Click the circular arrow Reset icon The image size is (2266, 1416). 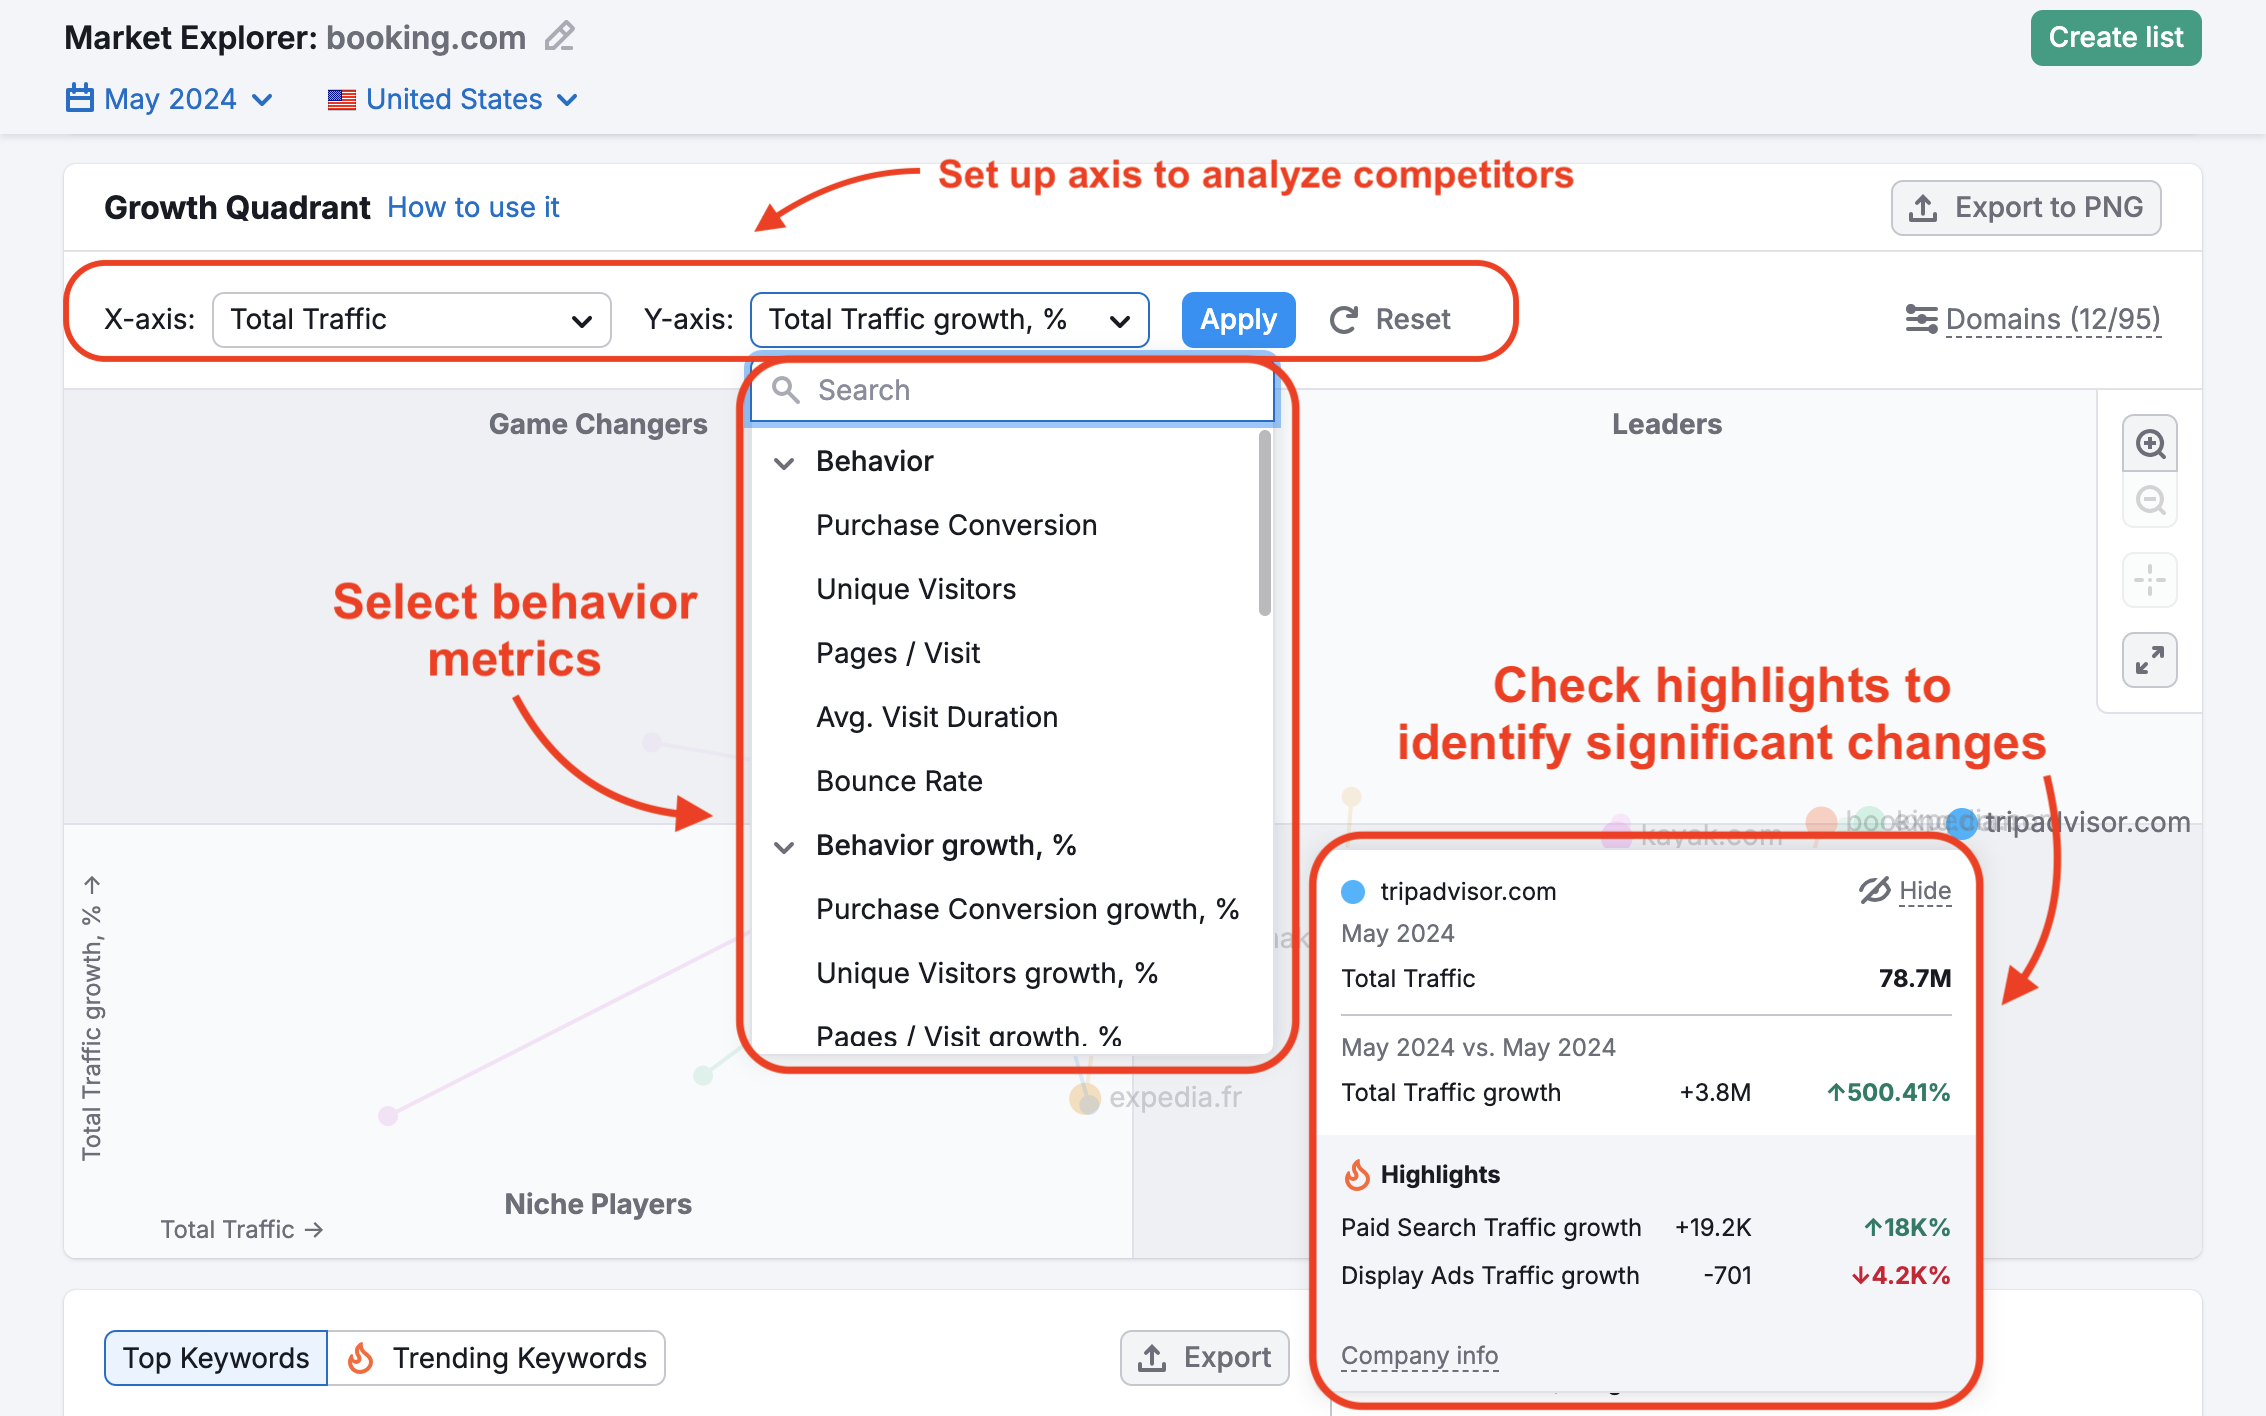point(1344,320)
